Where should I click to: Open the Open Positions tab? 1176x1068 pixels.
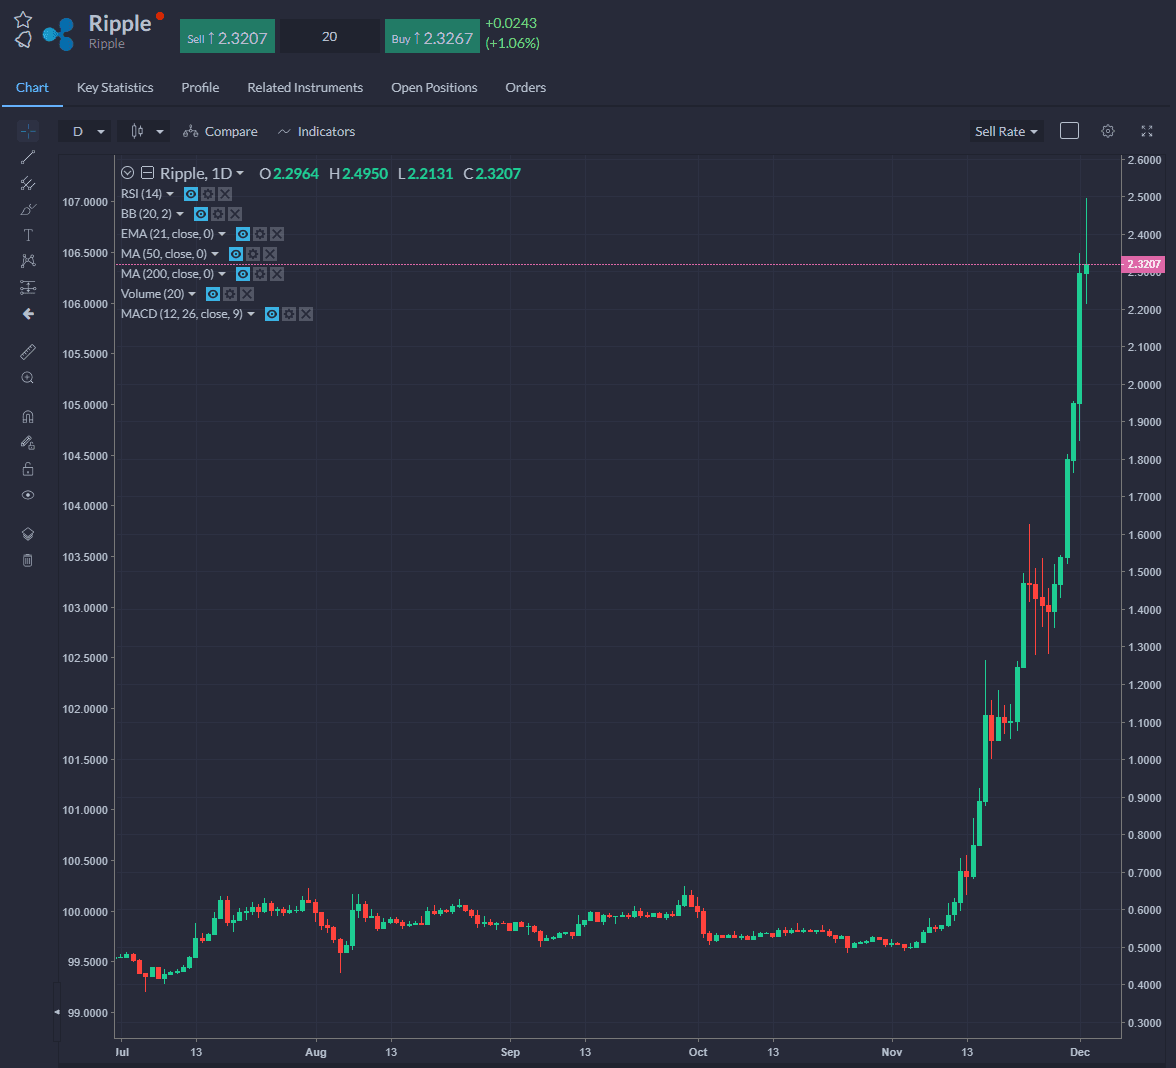point(434,87)
